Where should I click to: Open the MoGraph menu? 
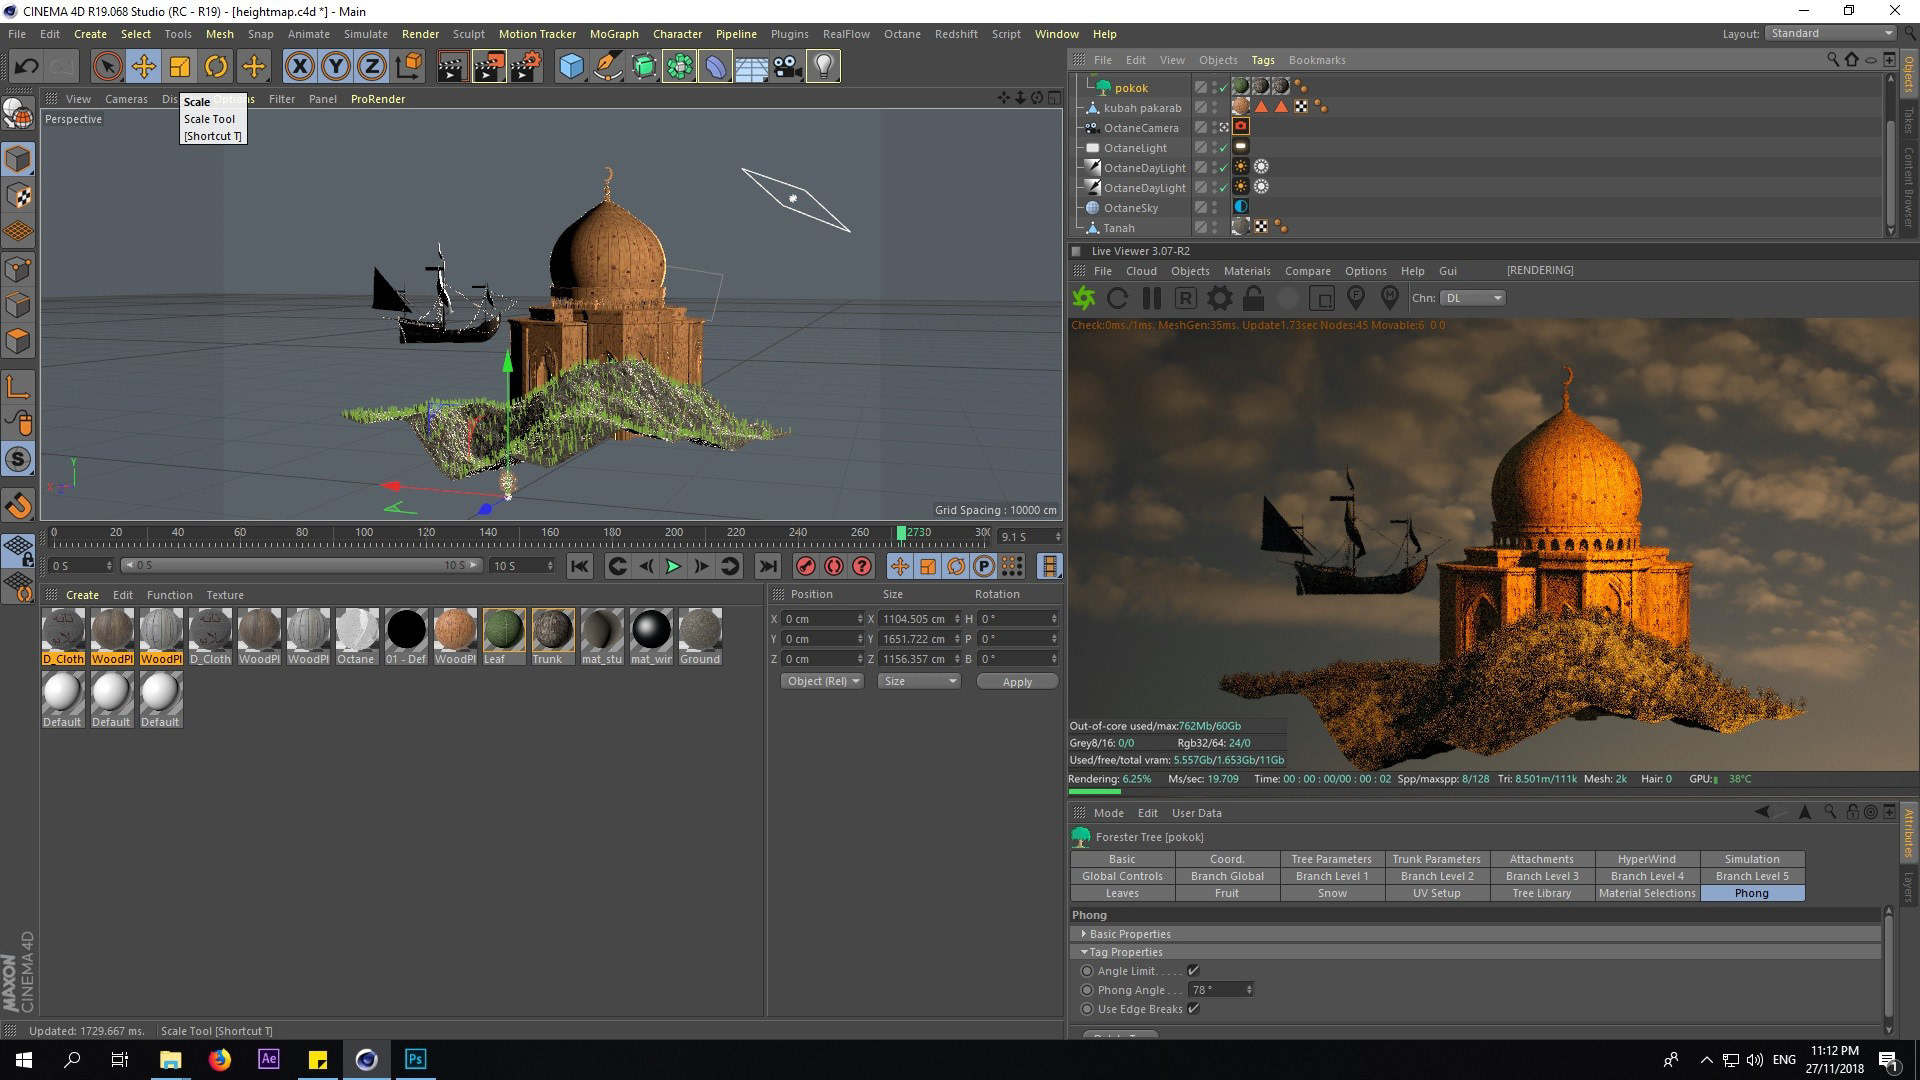[614, 34]
